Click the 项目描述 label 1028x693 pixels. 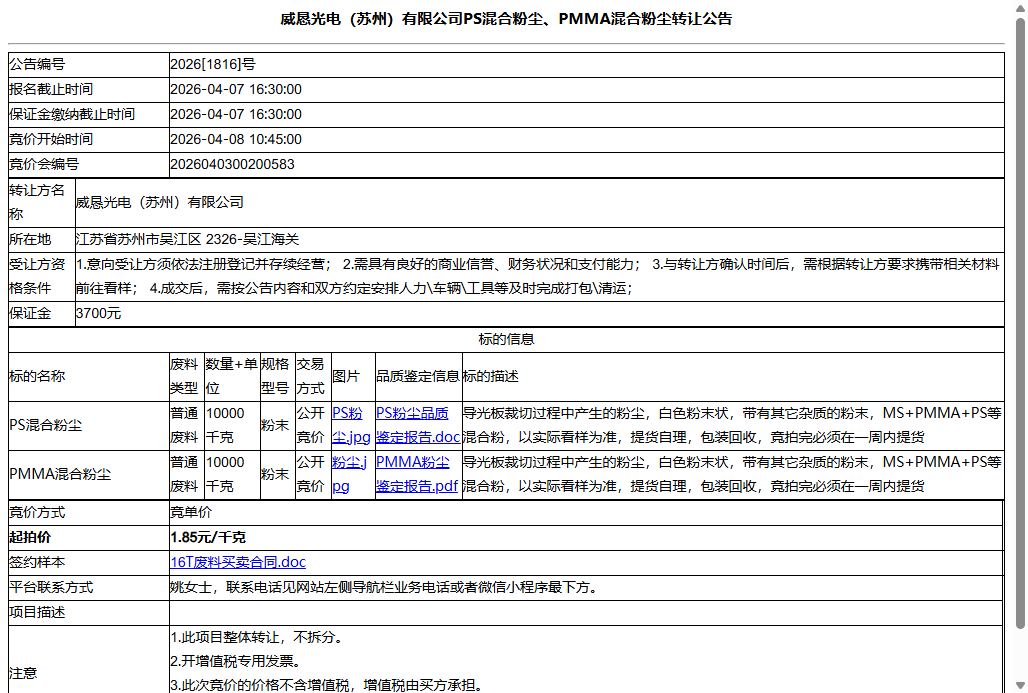[x=37, y=612]
